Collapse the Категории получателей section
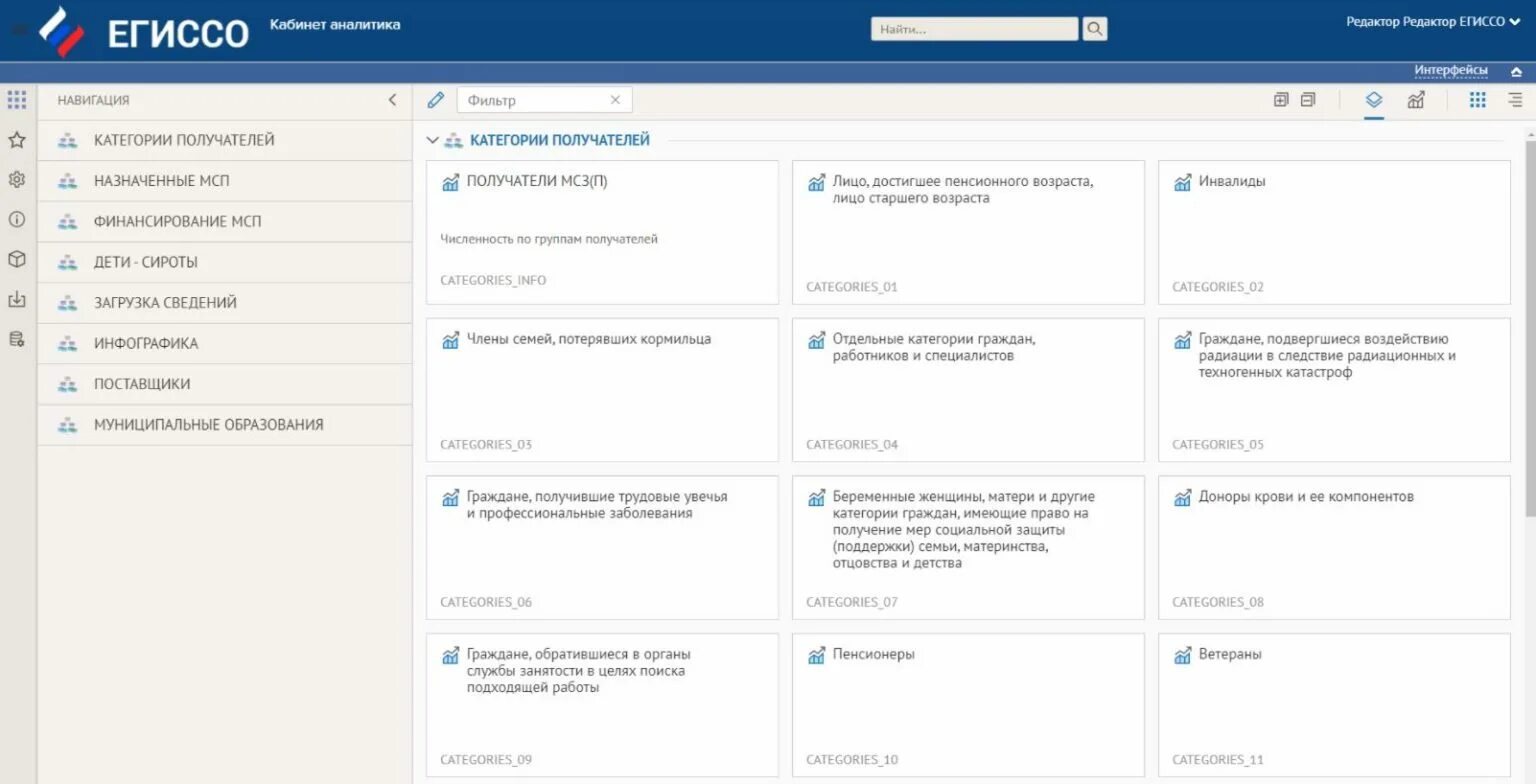Viewport: 1536px width, 784px height. 432,141
